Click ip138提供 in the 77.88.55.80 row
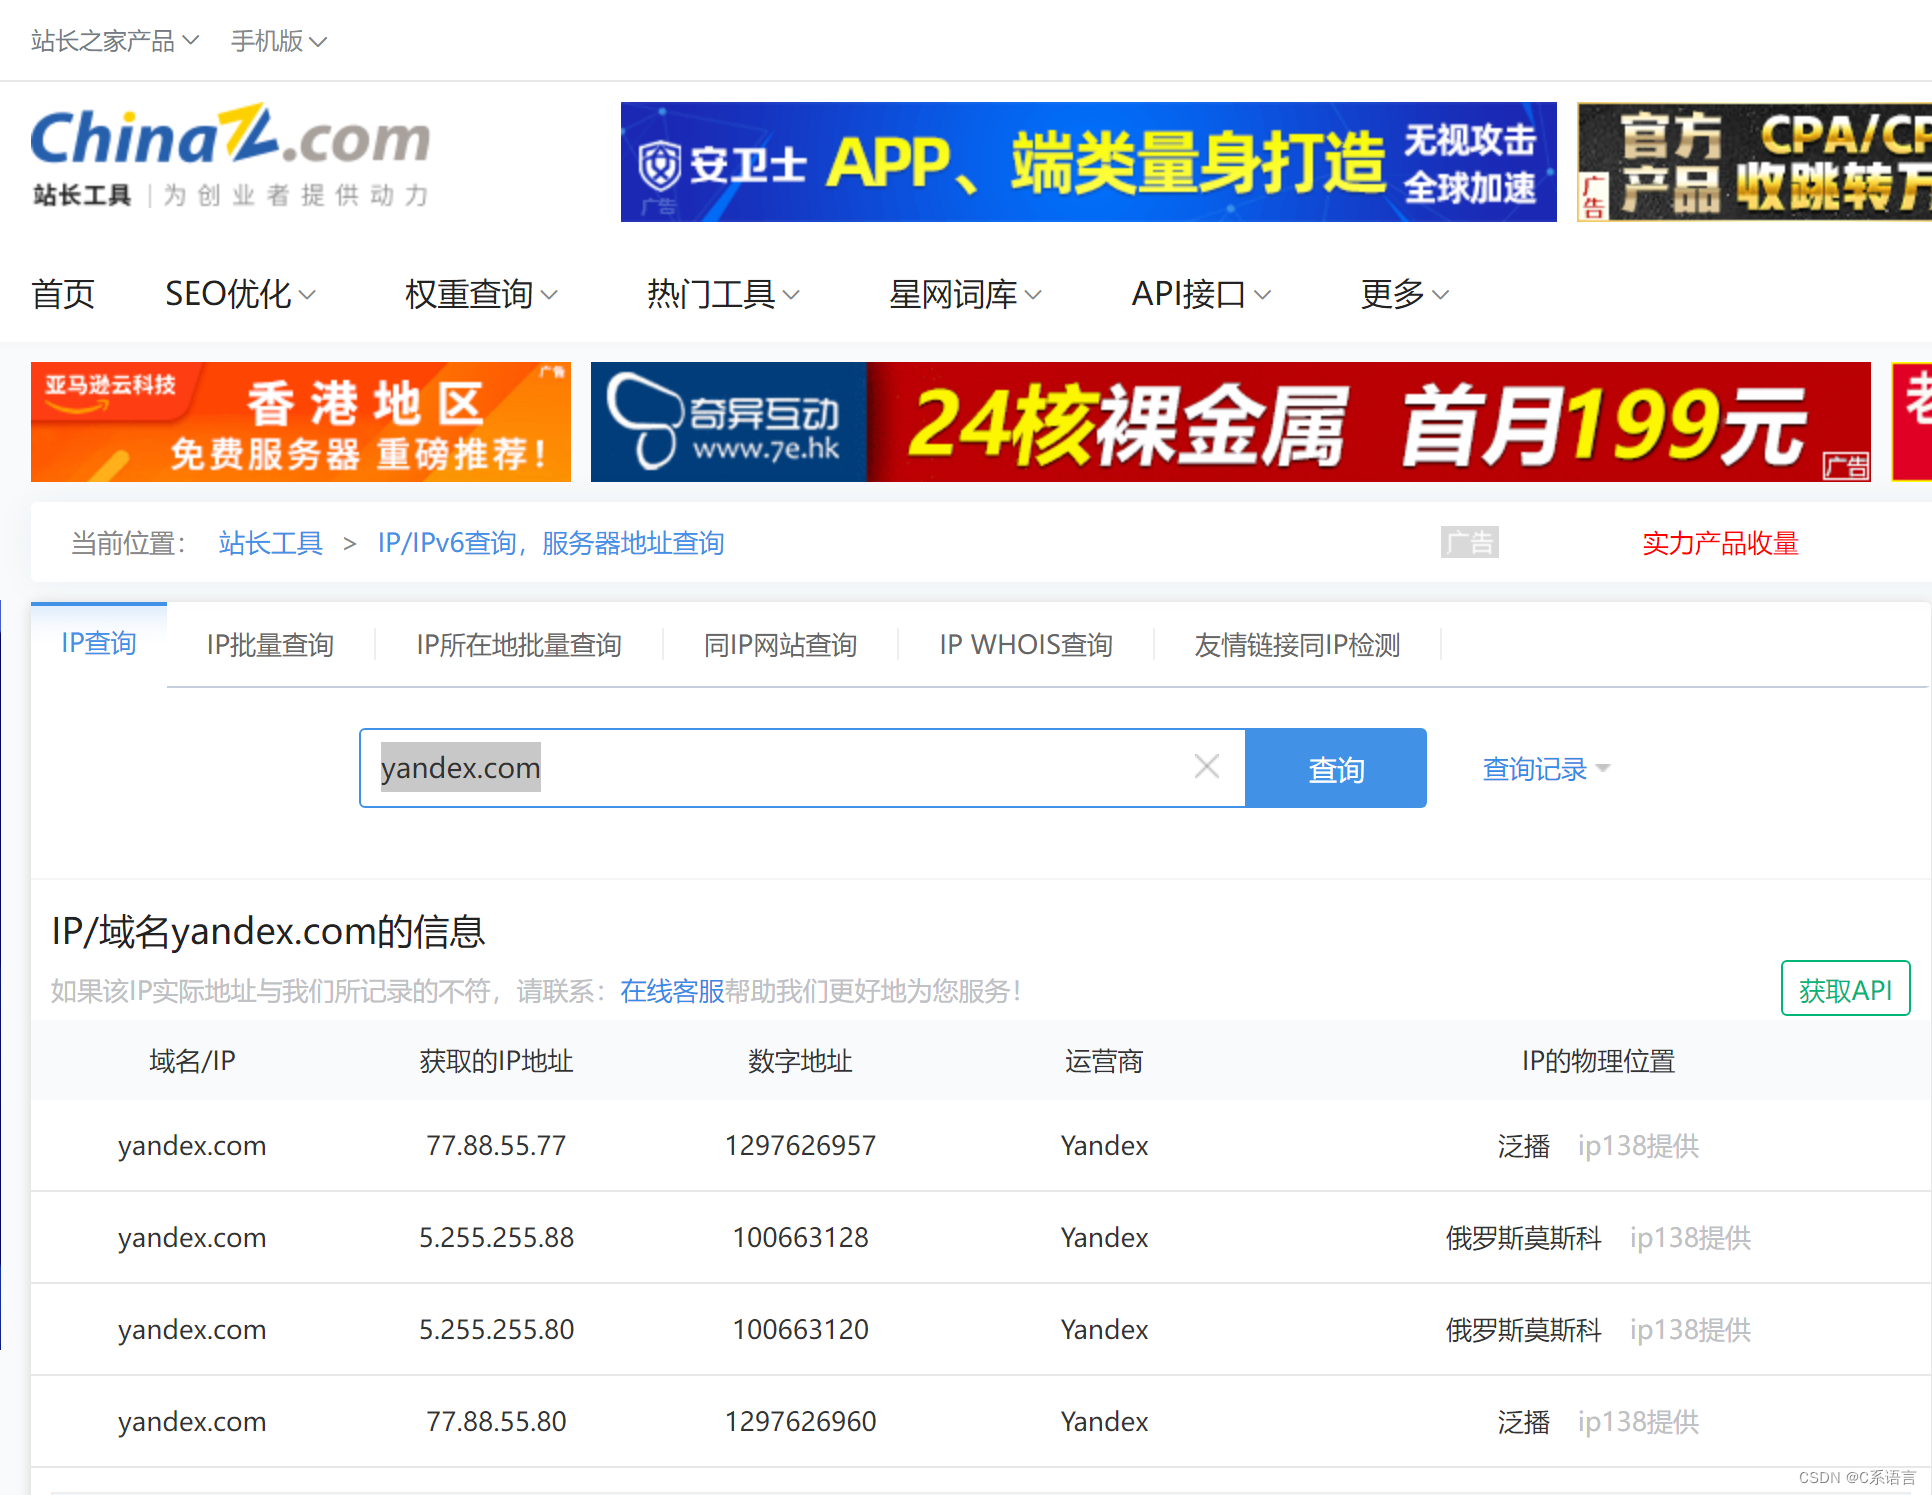 1638,1422
